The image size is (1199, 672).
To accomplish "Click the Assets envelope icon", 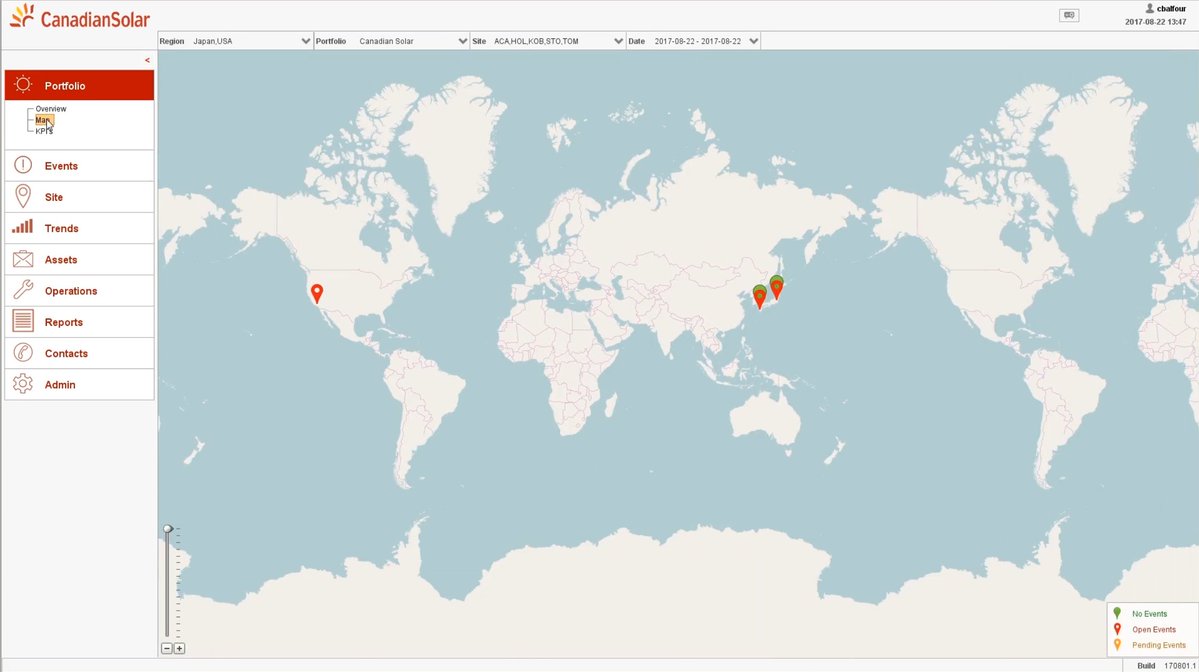I will [x=24, y=258].
